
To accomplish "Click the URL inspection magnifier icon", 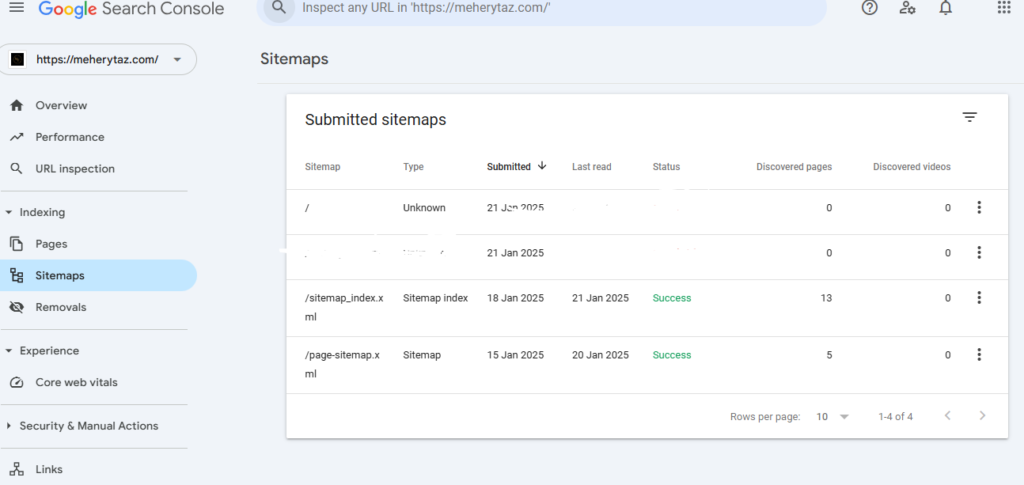I will (17, 168).
